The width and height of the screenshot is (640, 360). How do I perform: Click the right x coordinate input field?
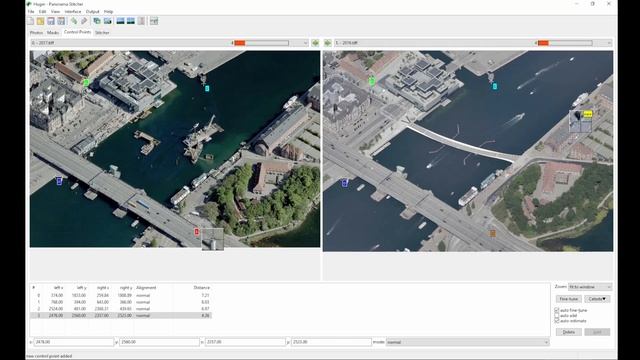(x=245, y=342)
